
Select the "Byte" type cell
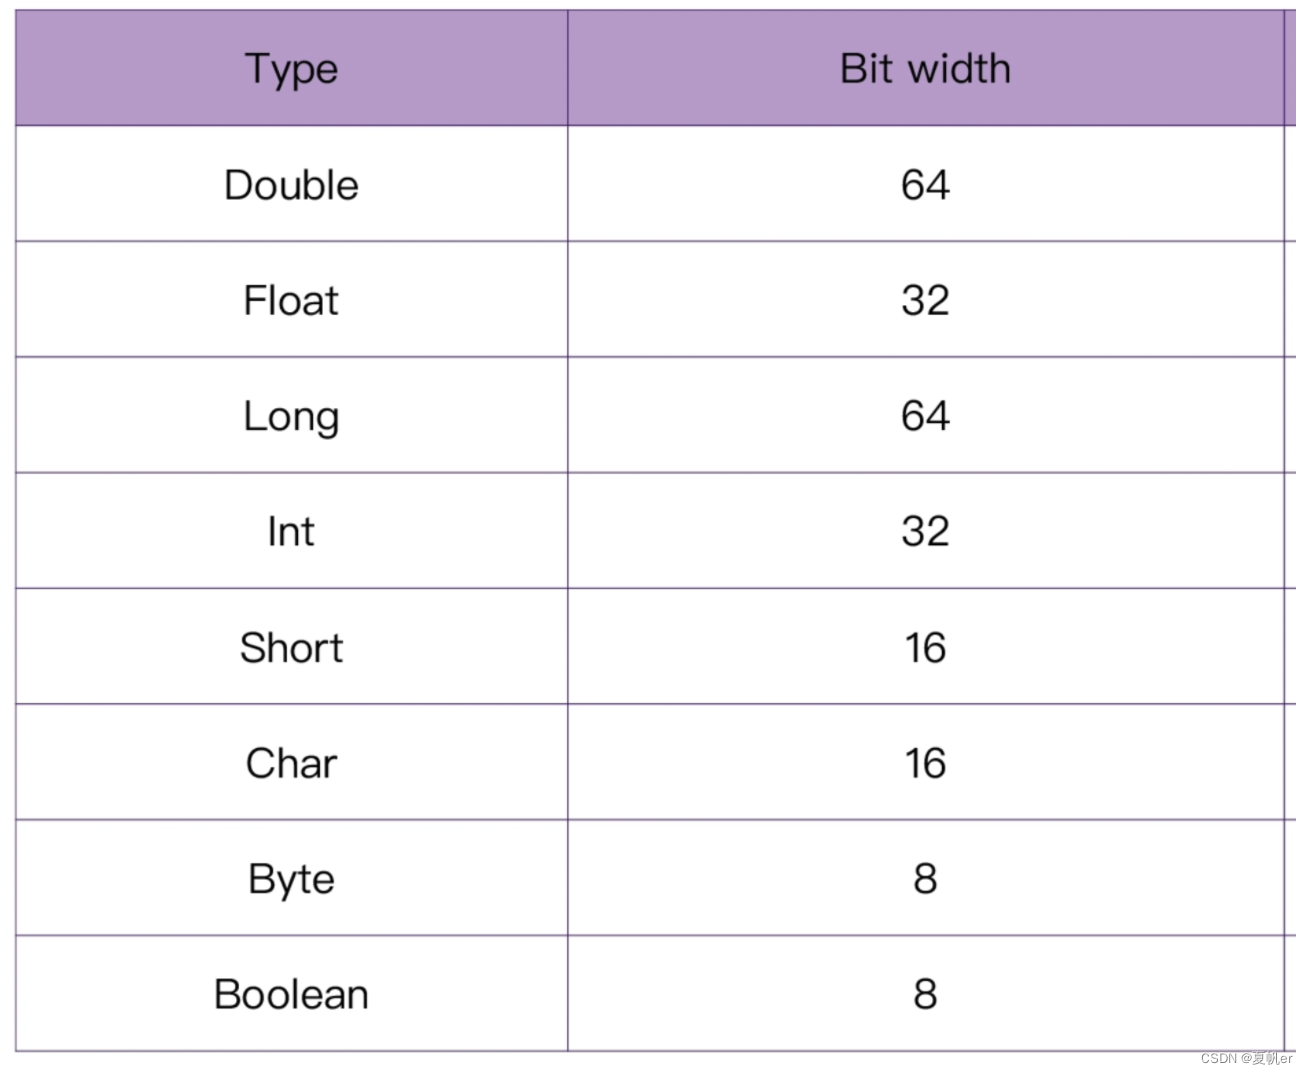coord(291,879)
